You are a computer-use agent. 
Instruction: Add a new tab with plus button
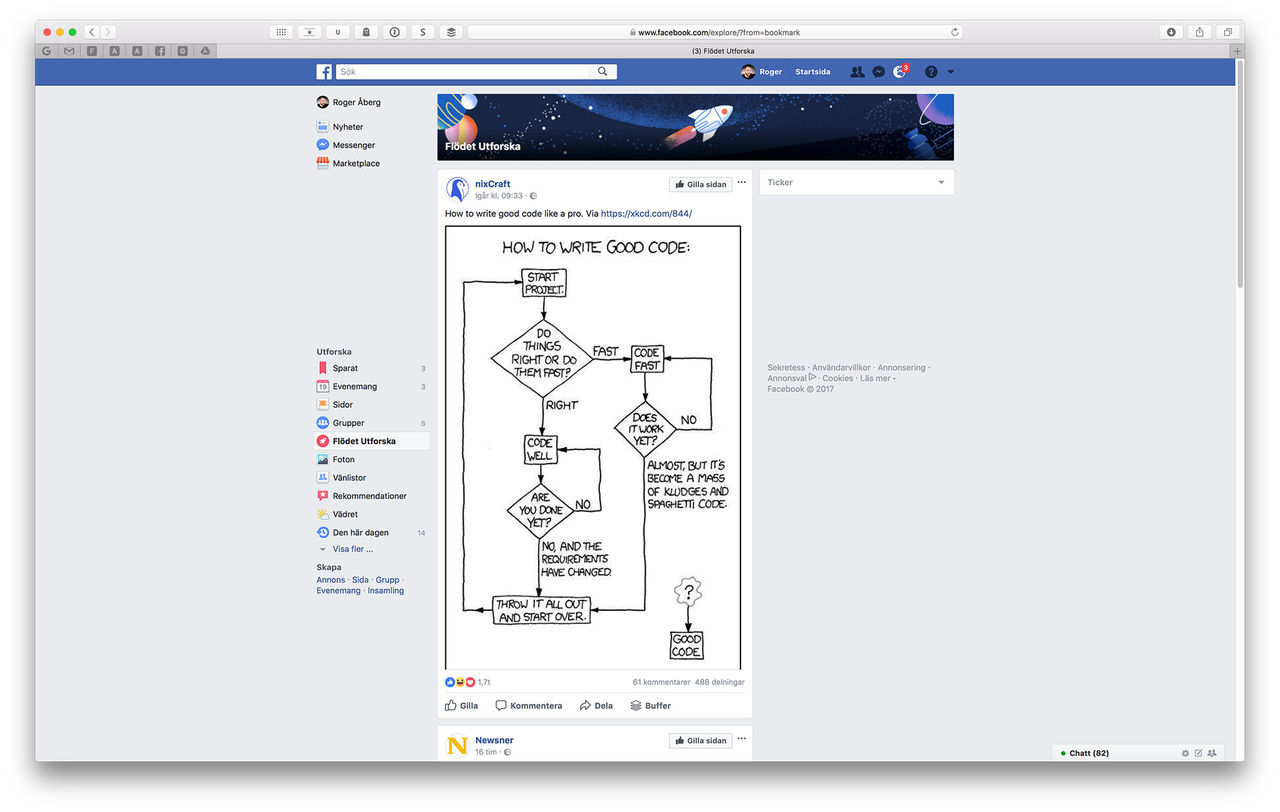click(x=1237, y=51)
